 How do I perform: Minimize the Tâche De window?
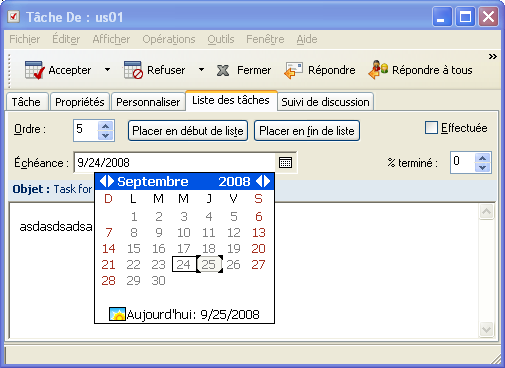442,16
